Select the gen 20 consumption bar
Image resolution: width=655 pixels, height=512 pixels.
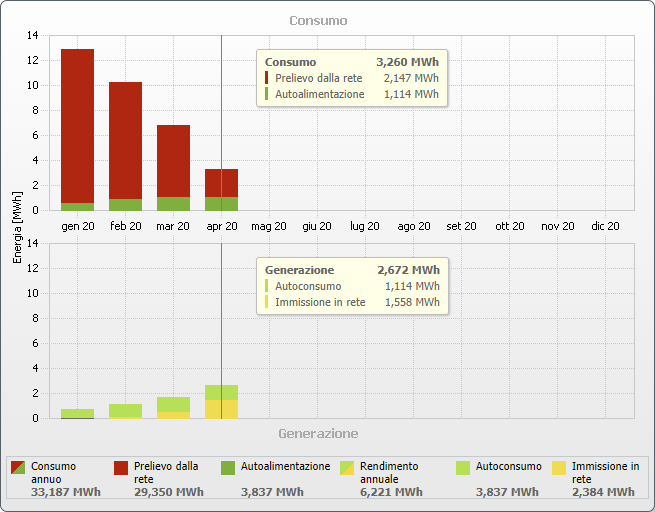77,130
